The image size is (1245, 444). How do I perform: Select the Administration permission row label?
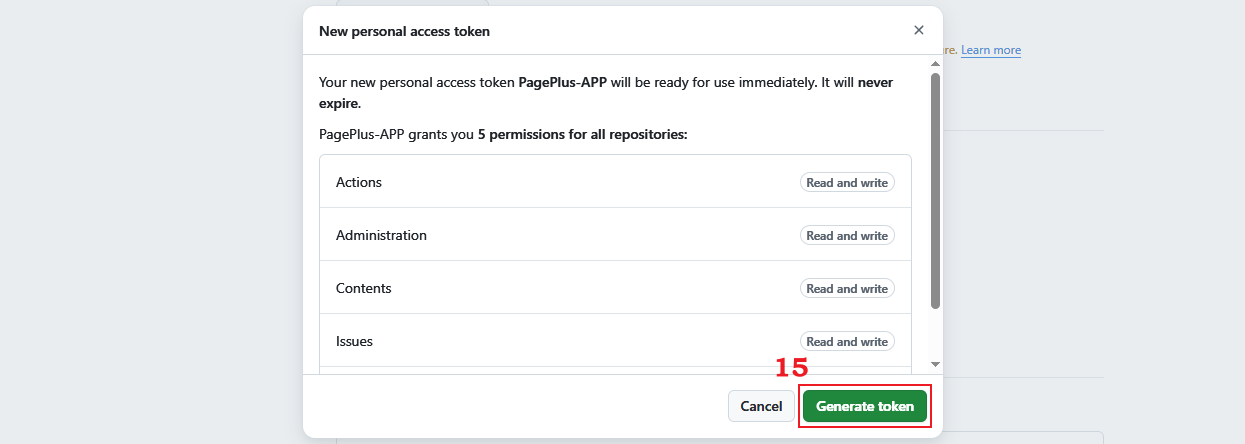coord(381,235)
